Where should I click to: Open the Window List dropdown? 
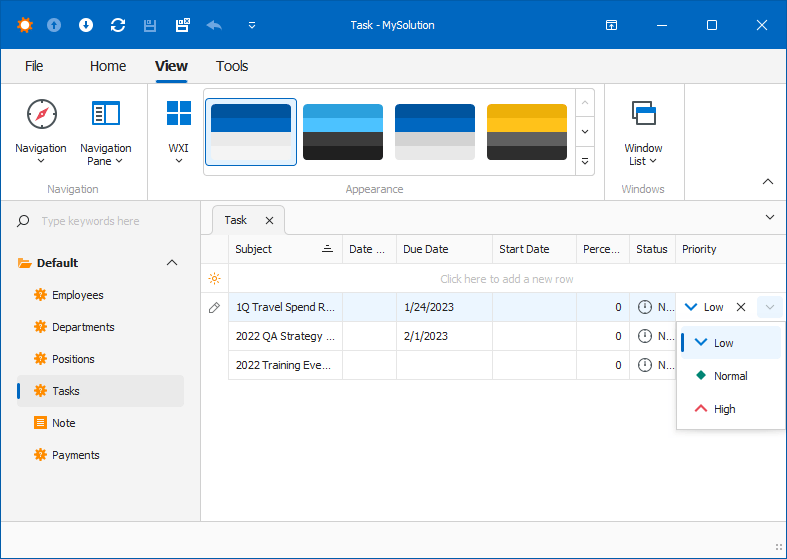(643, 132)
